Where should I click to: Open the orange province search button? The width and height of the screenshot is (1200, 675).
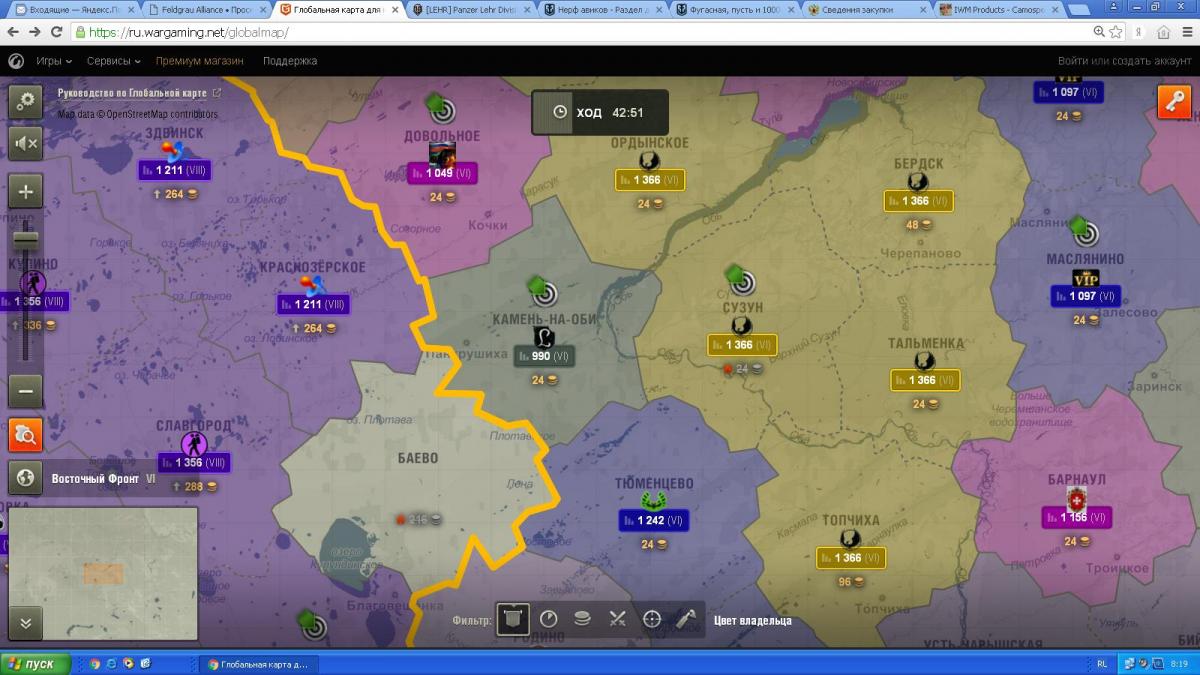(26, 434)
